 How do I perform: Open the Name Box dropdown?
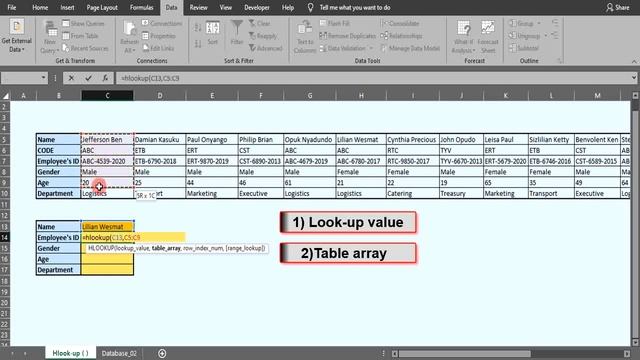[x=43, y=78]
